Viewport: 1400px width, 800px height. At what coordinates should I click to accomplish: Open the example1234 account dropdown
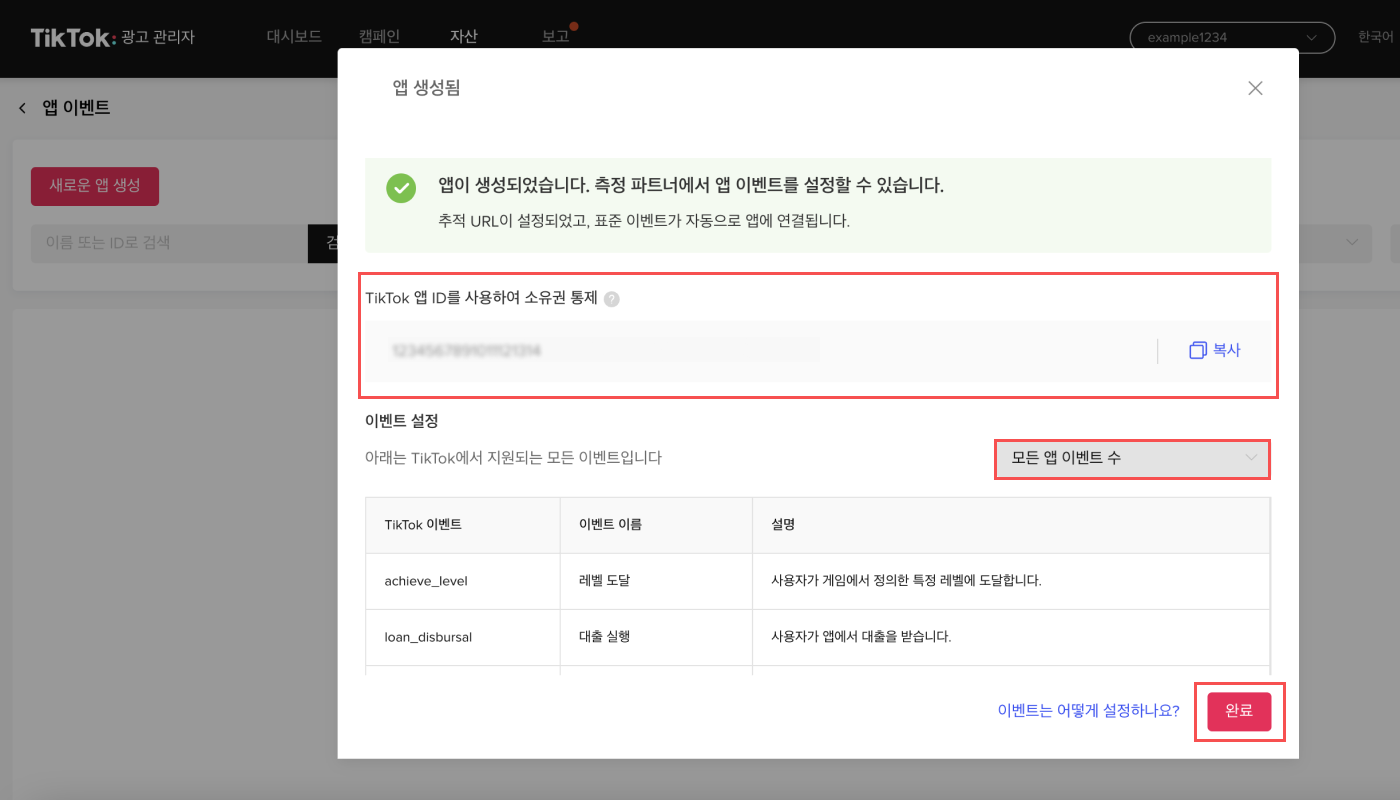(1232, 38)
